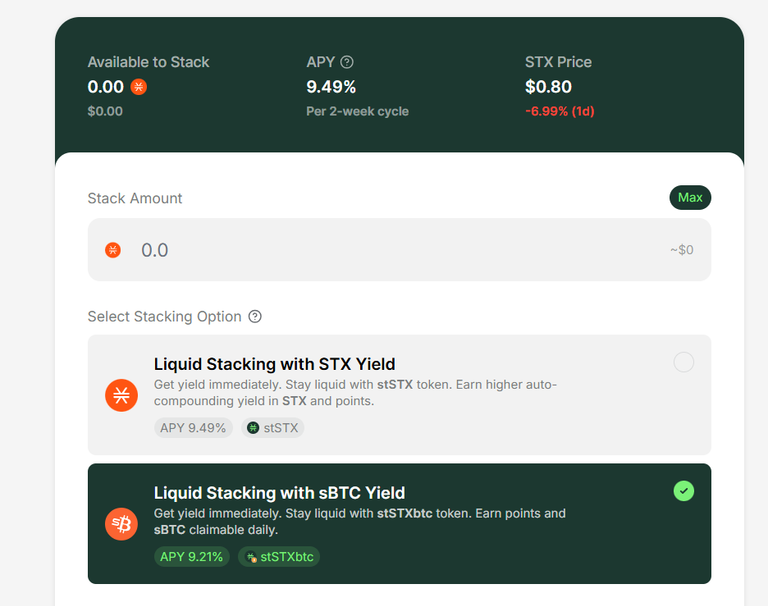Click the orange sBTC Yield option logo
Viewport: 768px width, 606px height.
tap(121, 524)
